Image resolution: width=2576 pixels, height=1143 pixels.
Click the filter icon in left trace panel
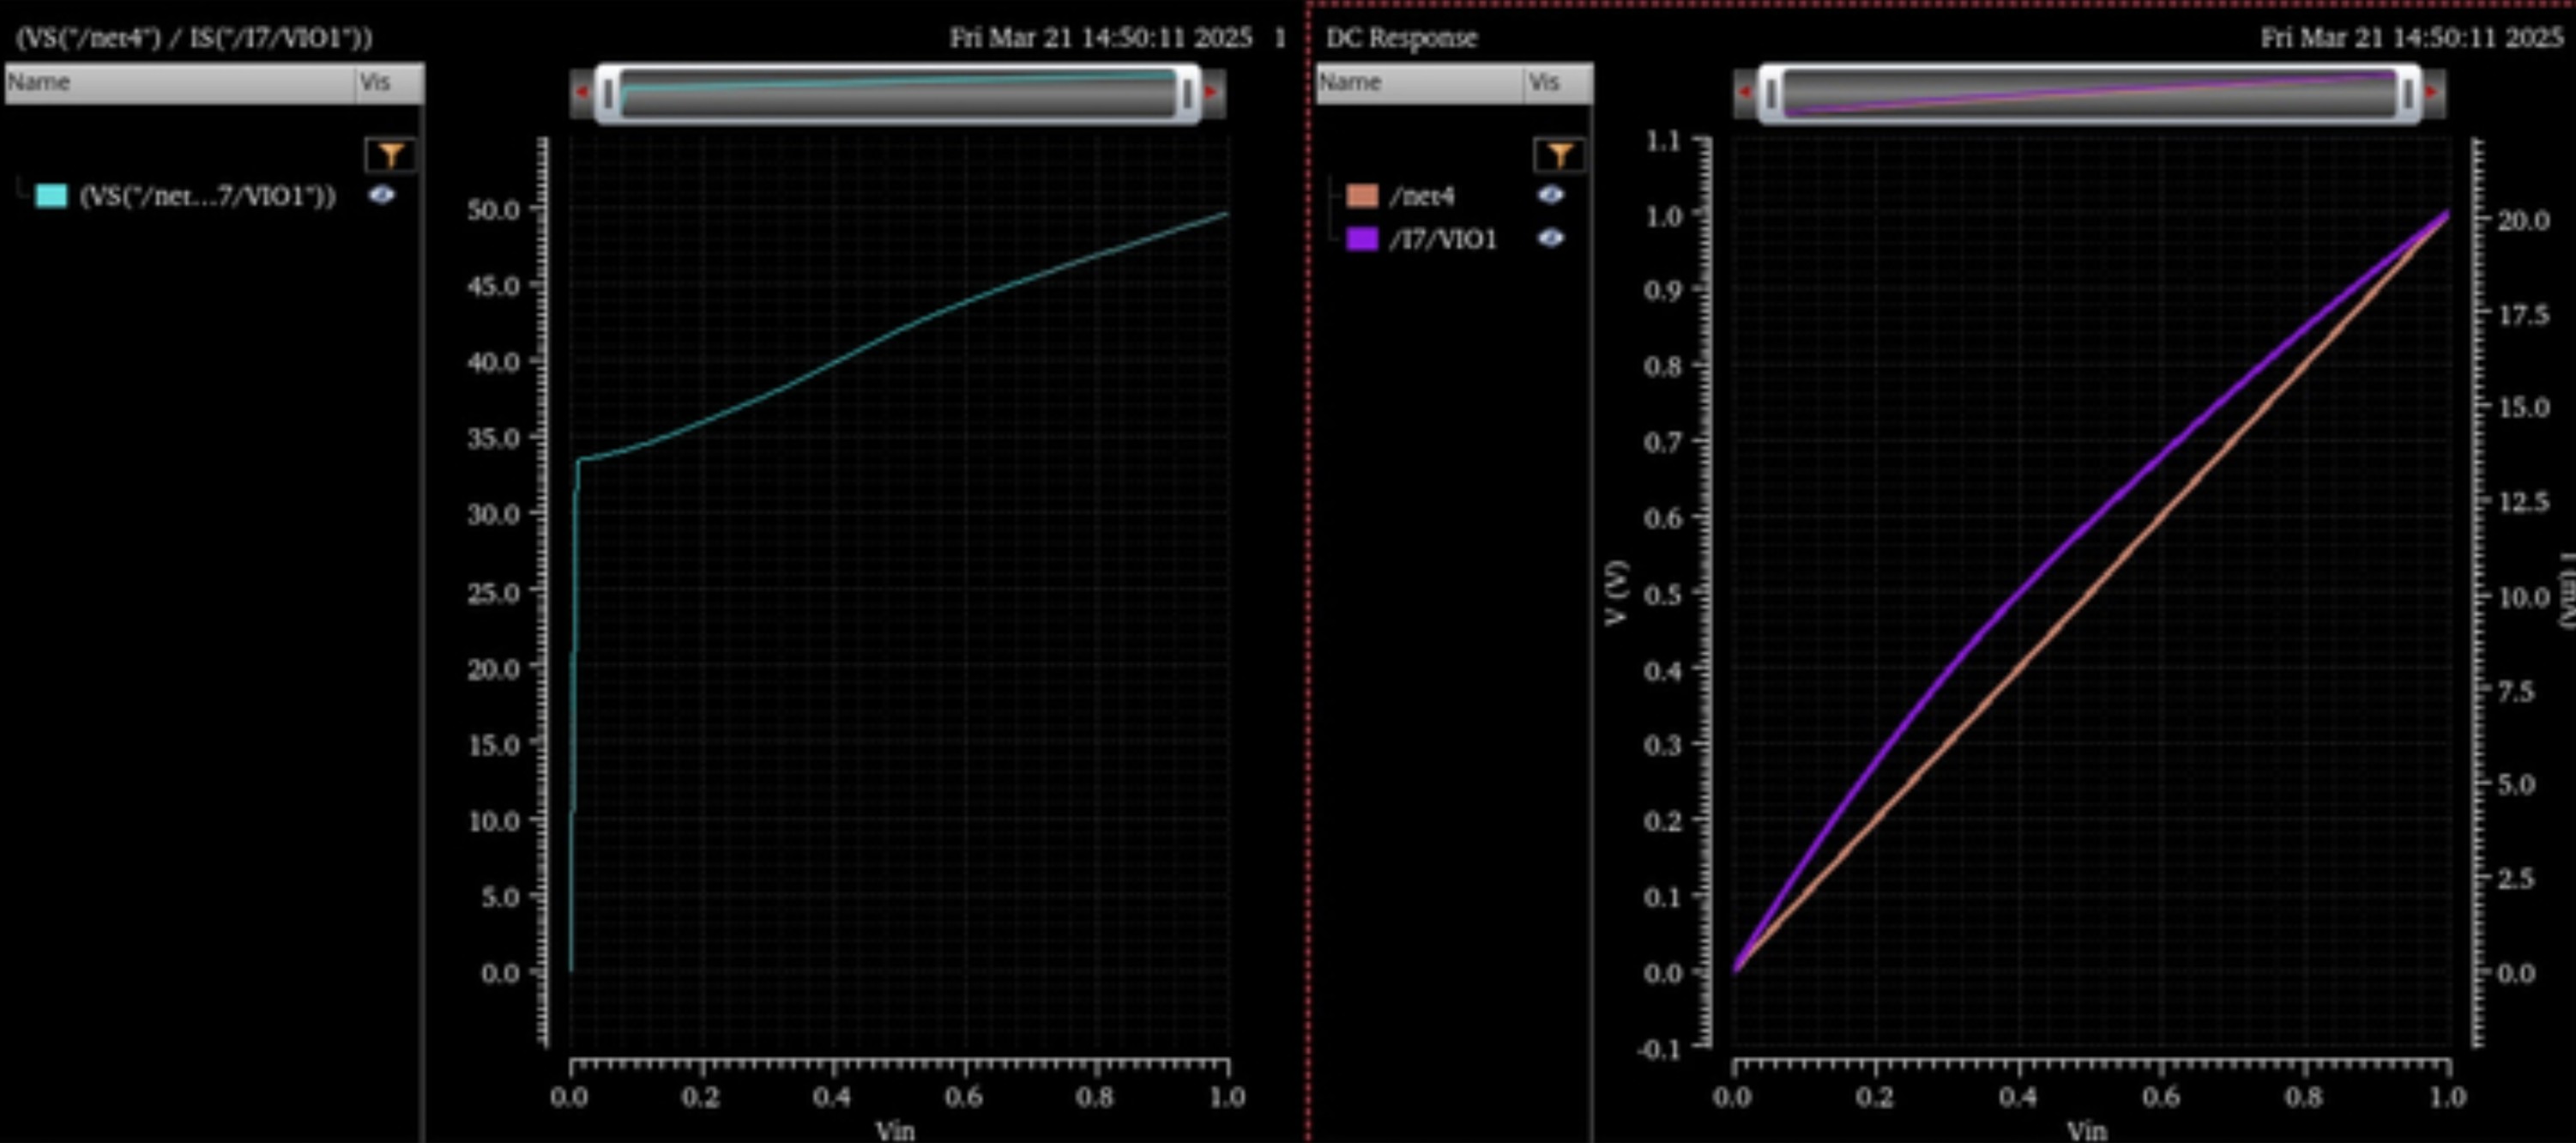[x=390, y=155]
